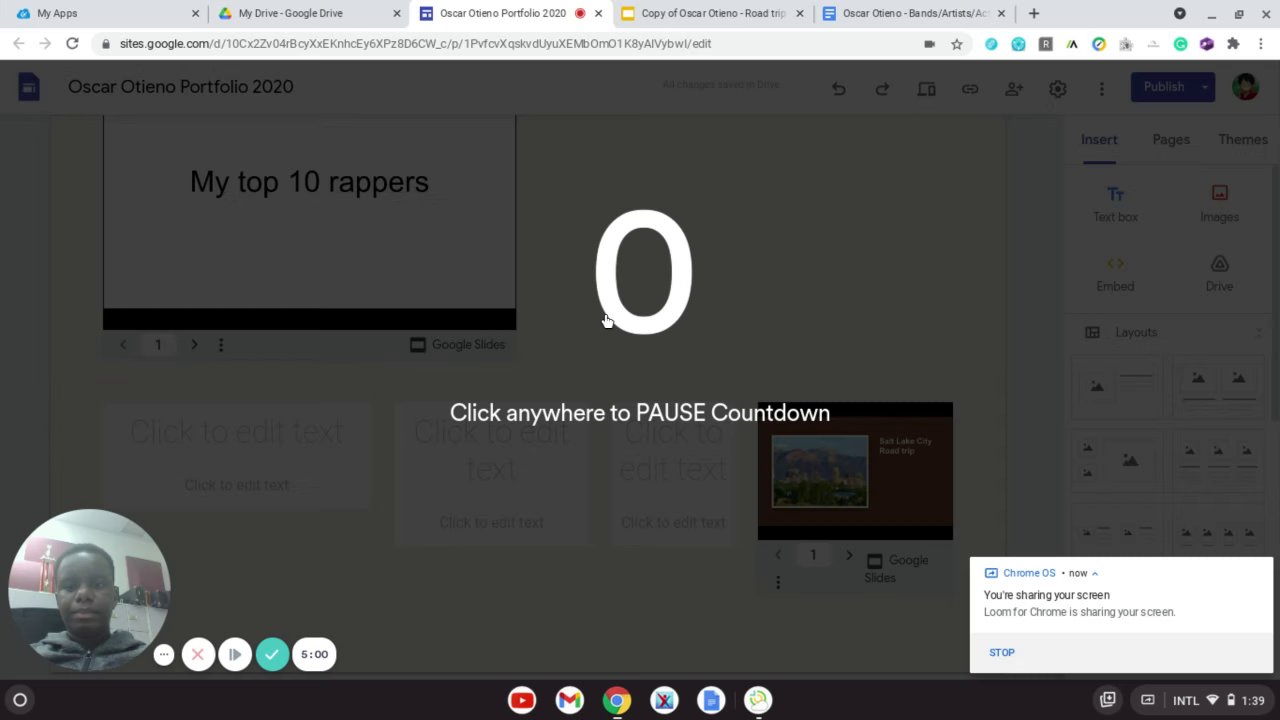Open Google account avatar
This screenshot has width=1280, height=720.
point(1245,87)
